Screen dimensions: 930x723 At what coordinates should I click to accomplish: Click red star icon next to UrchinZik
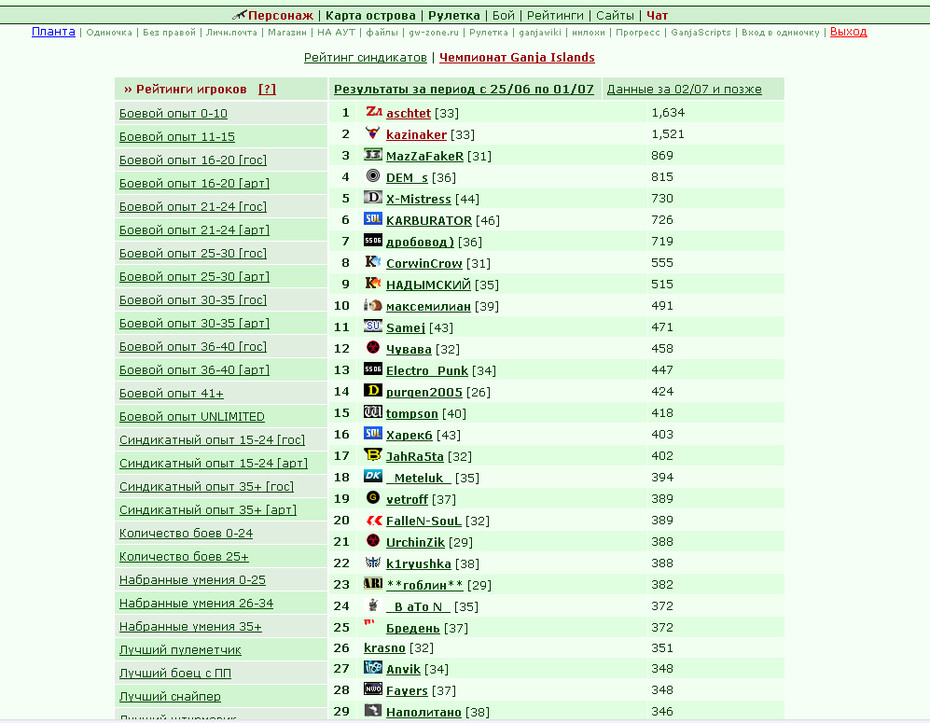373,541
